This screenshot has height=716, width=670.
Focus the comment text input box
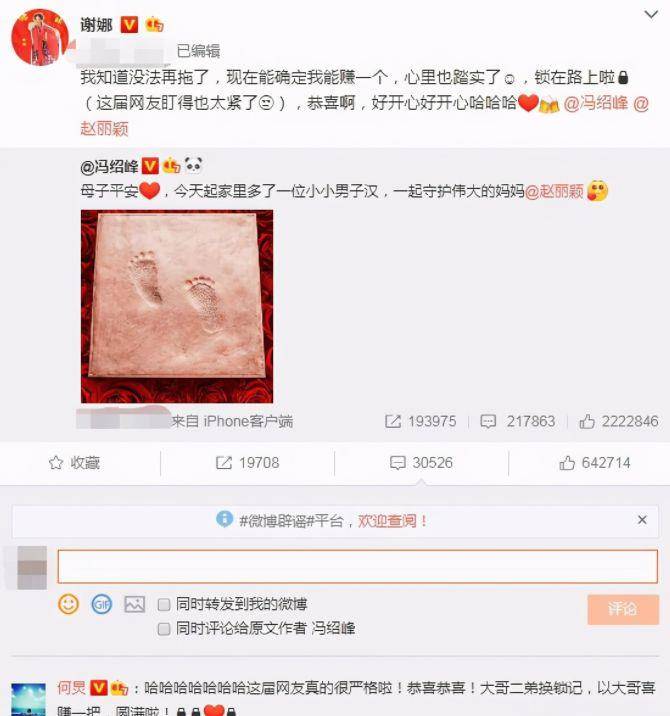pos(358,567)
